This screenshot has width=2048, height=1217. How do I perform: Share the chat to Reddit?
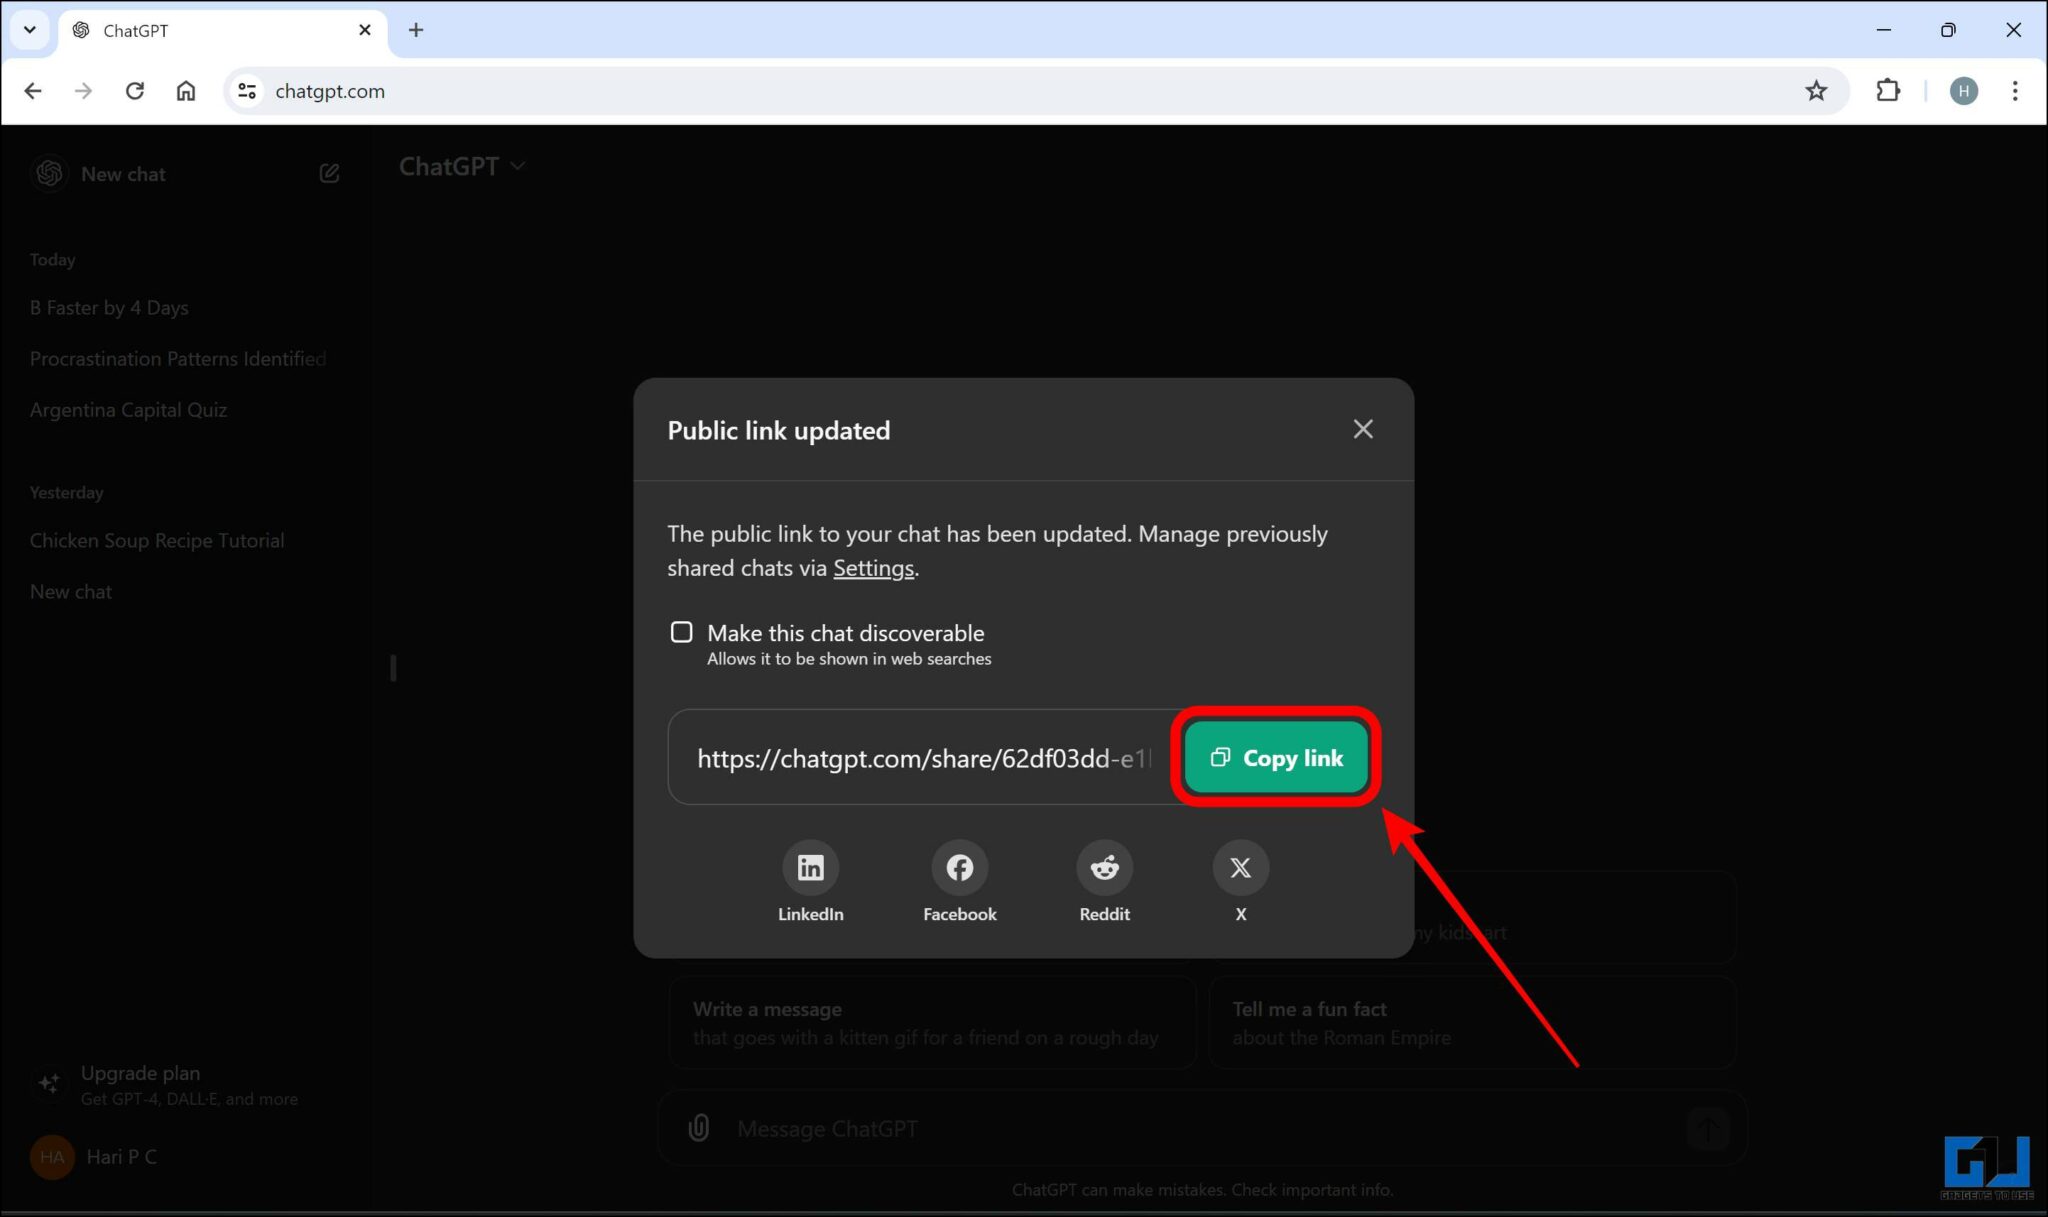[1103, 867]
